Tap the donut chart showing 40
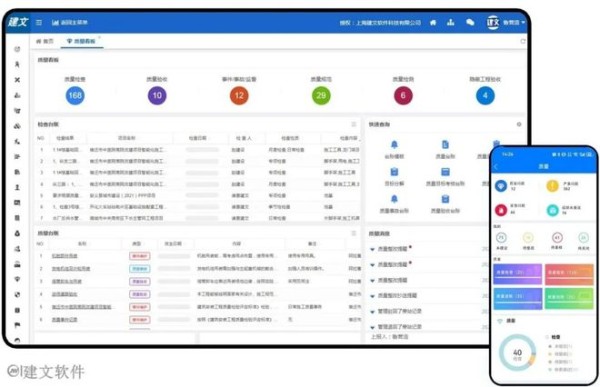This screenshot has height=387, width=600. (517, 353)
